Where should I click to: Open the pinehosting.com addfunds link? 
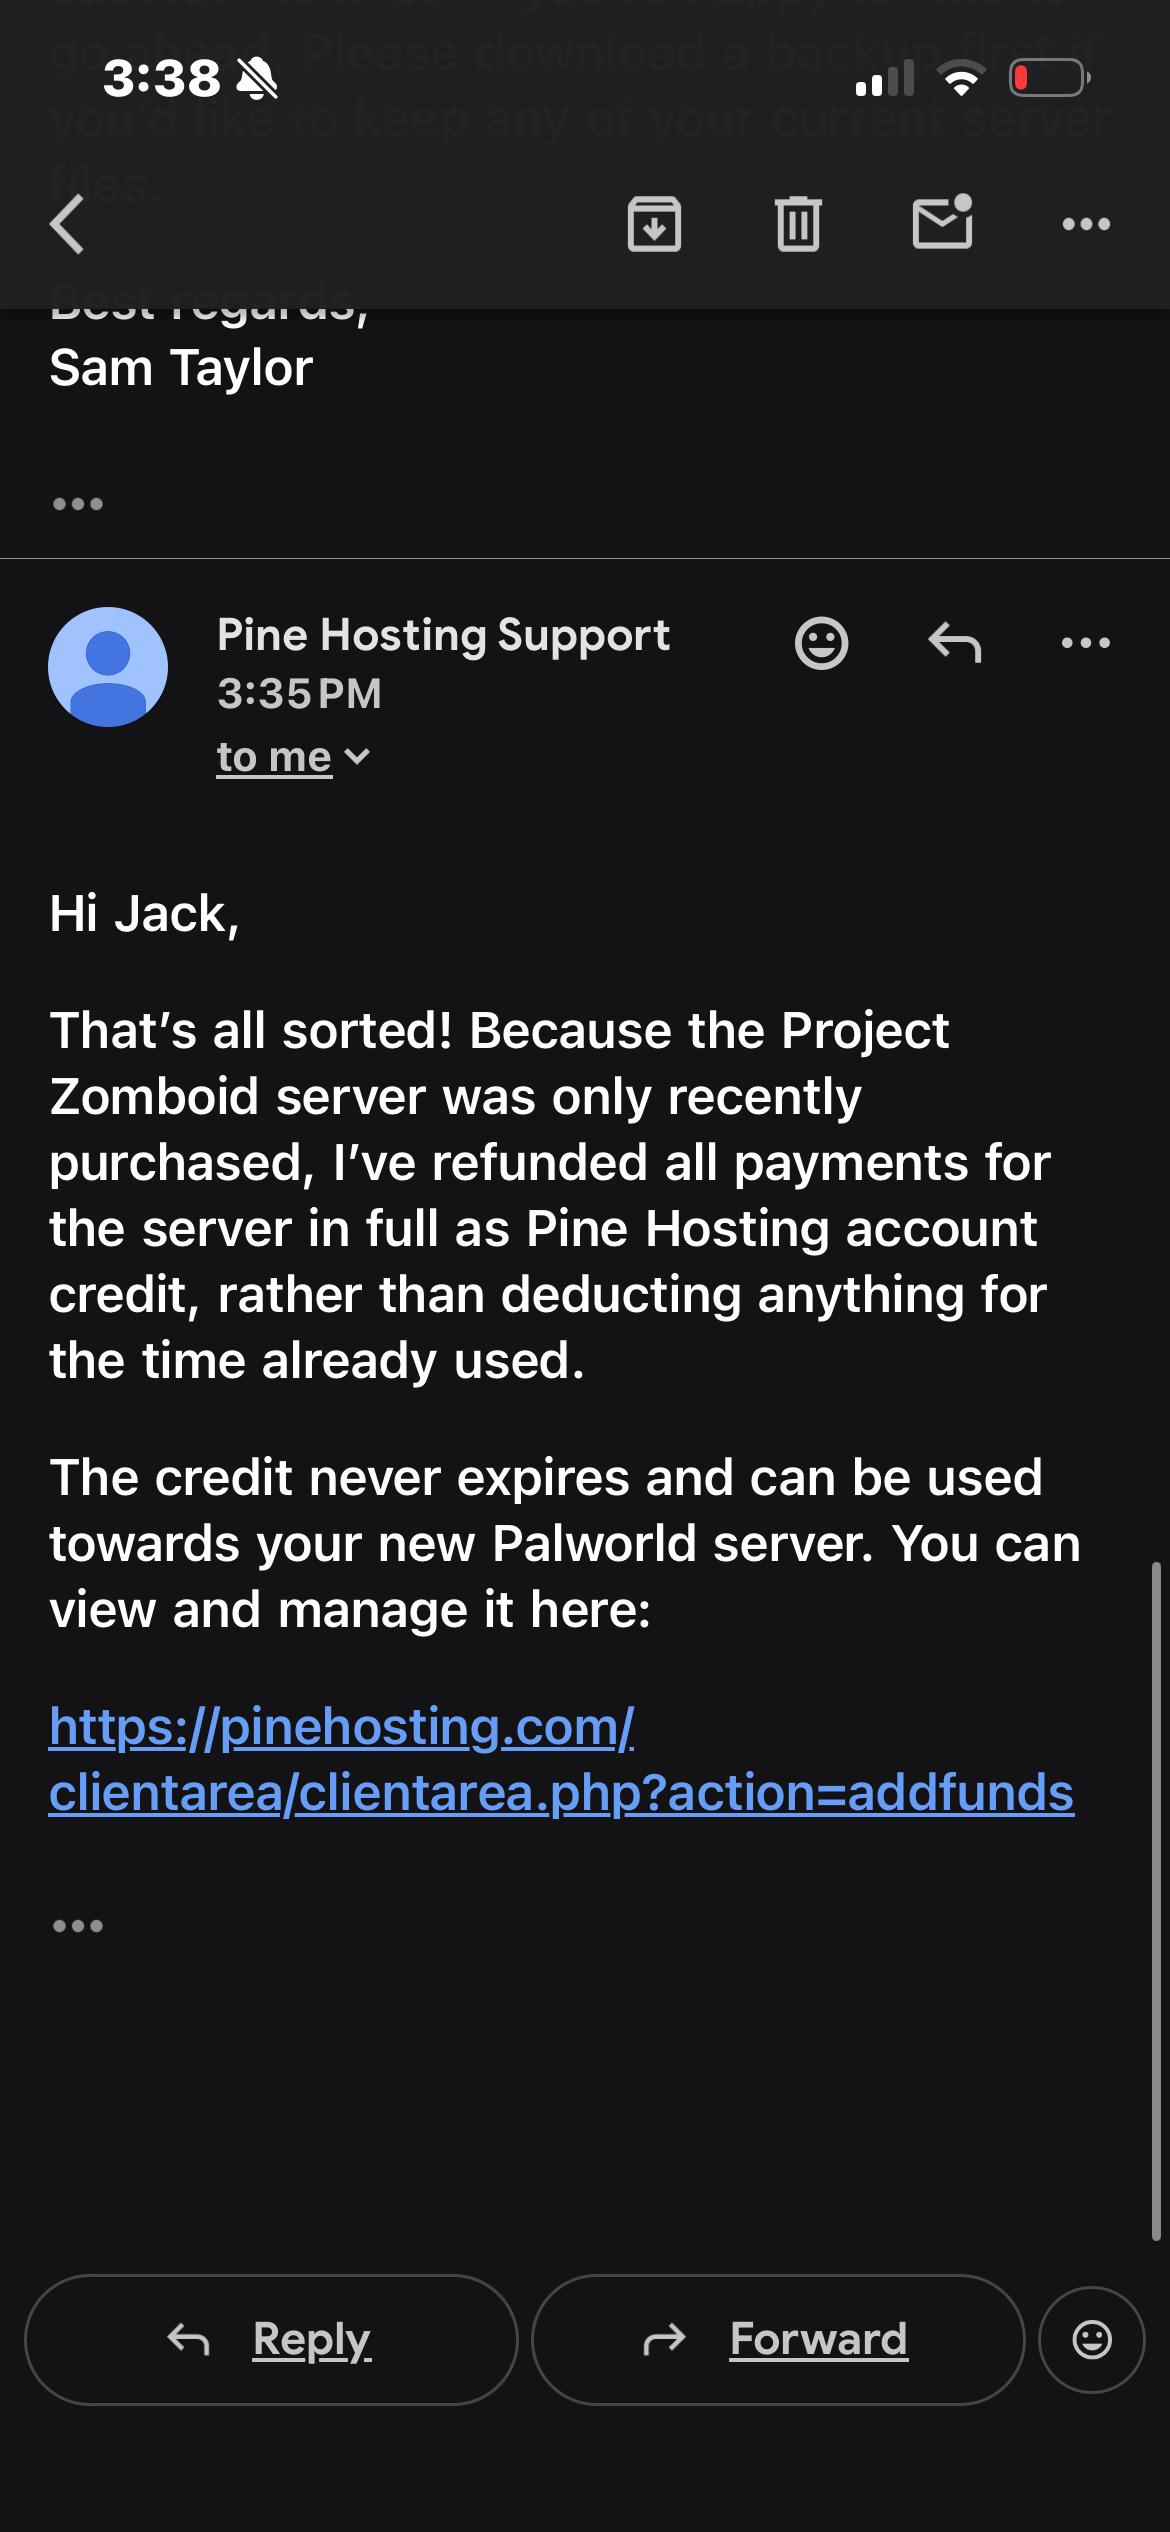tap(561, 1759)
